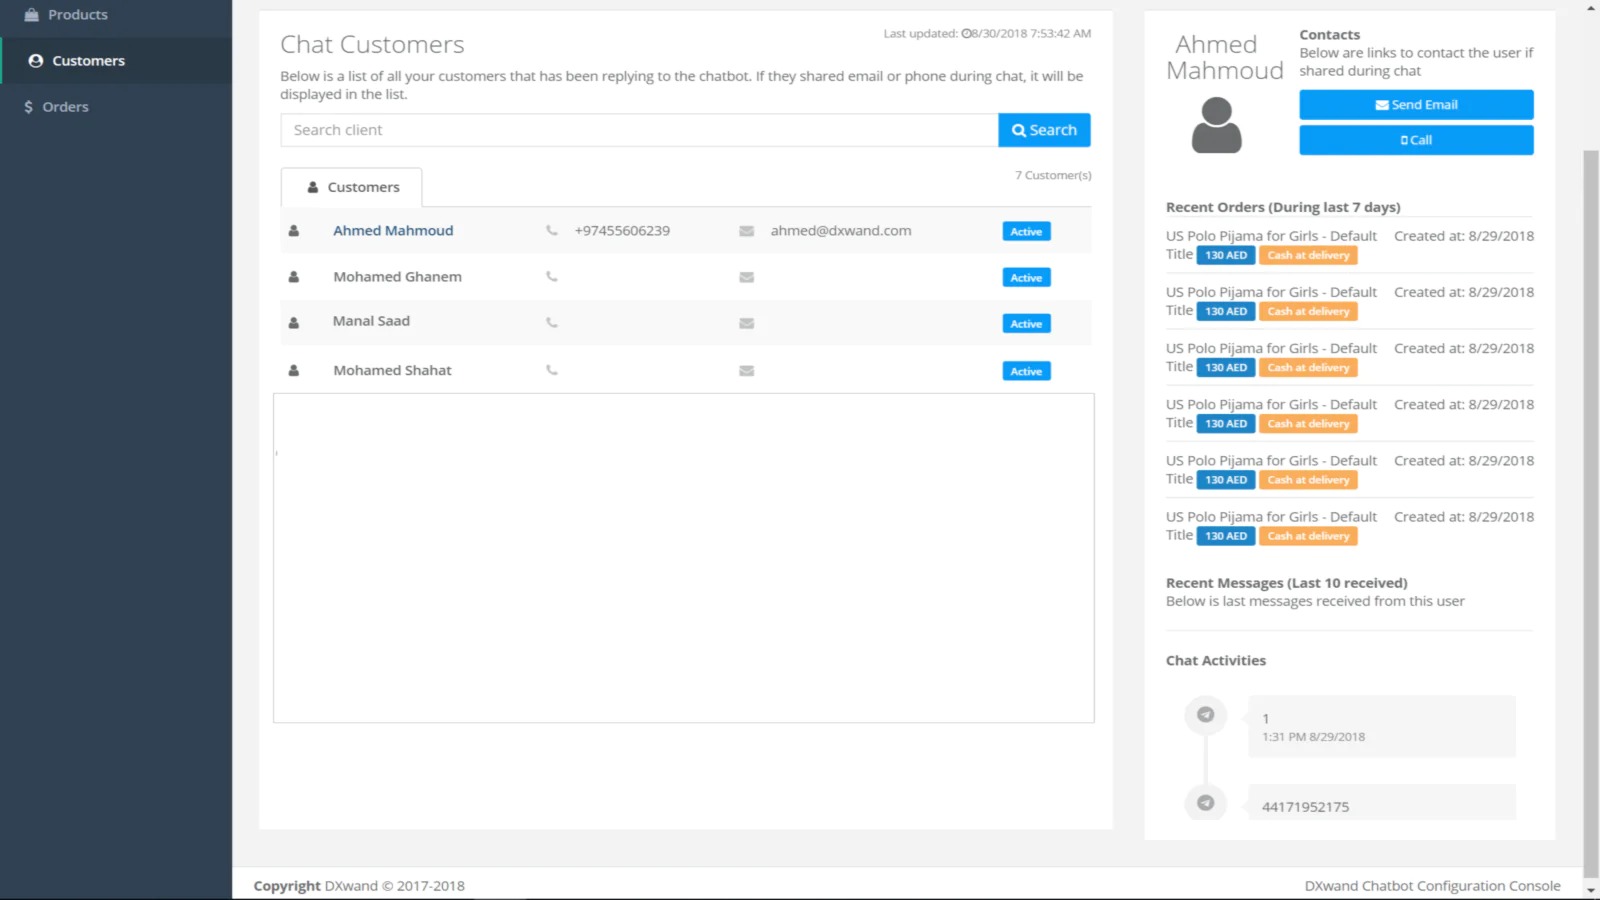Click Active badge for Mohamed Shahat
1600x900 pixels.
[1026, 371]
